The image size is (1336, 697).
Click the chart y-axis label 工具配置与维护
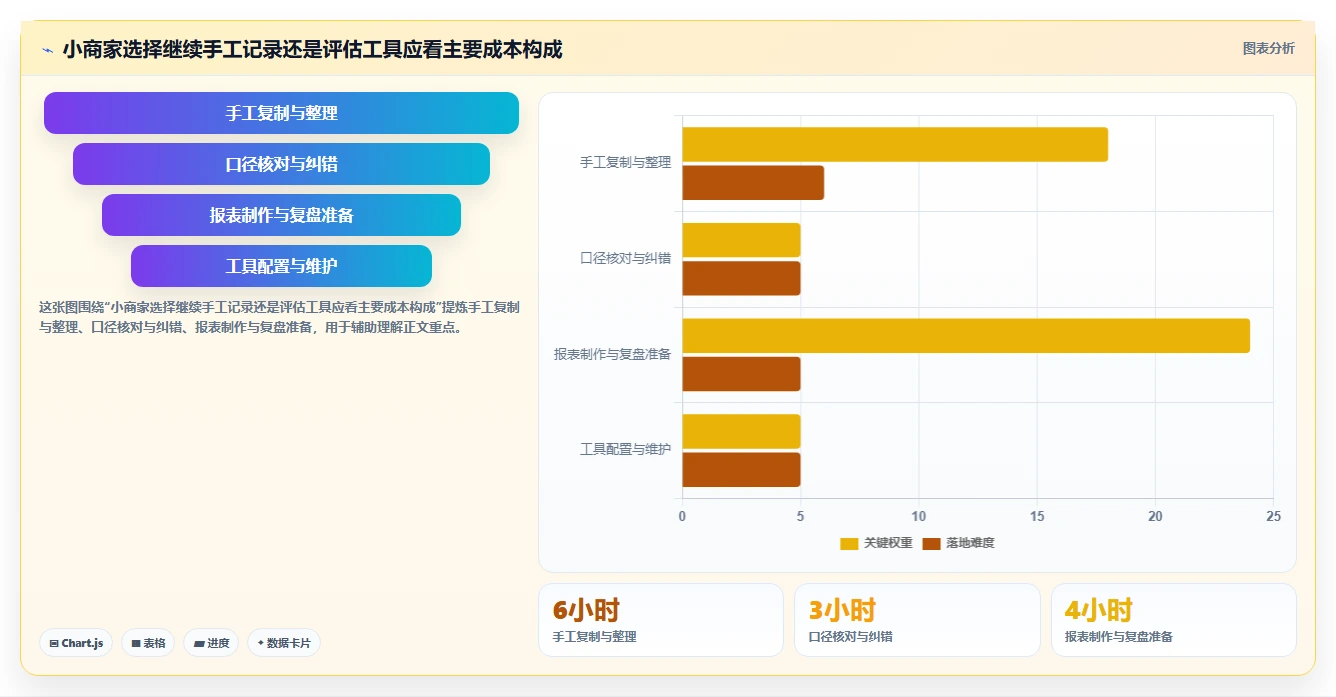pyautogui.click(x=625, y=450)
